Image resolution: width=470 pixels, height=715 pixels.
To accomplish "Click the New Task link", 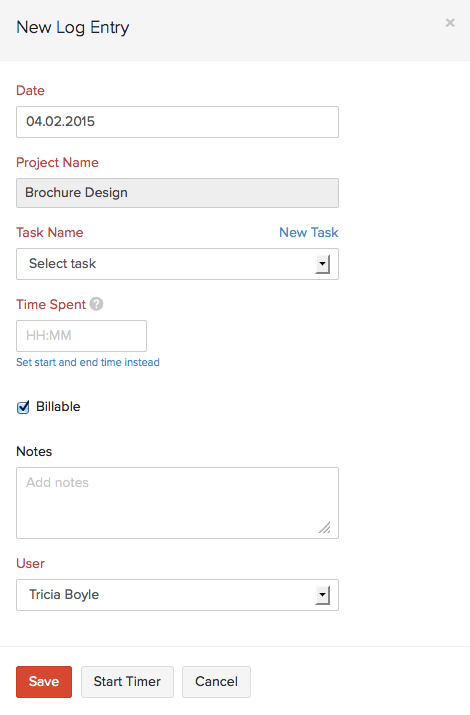I will click(309, 233).
